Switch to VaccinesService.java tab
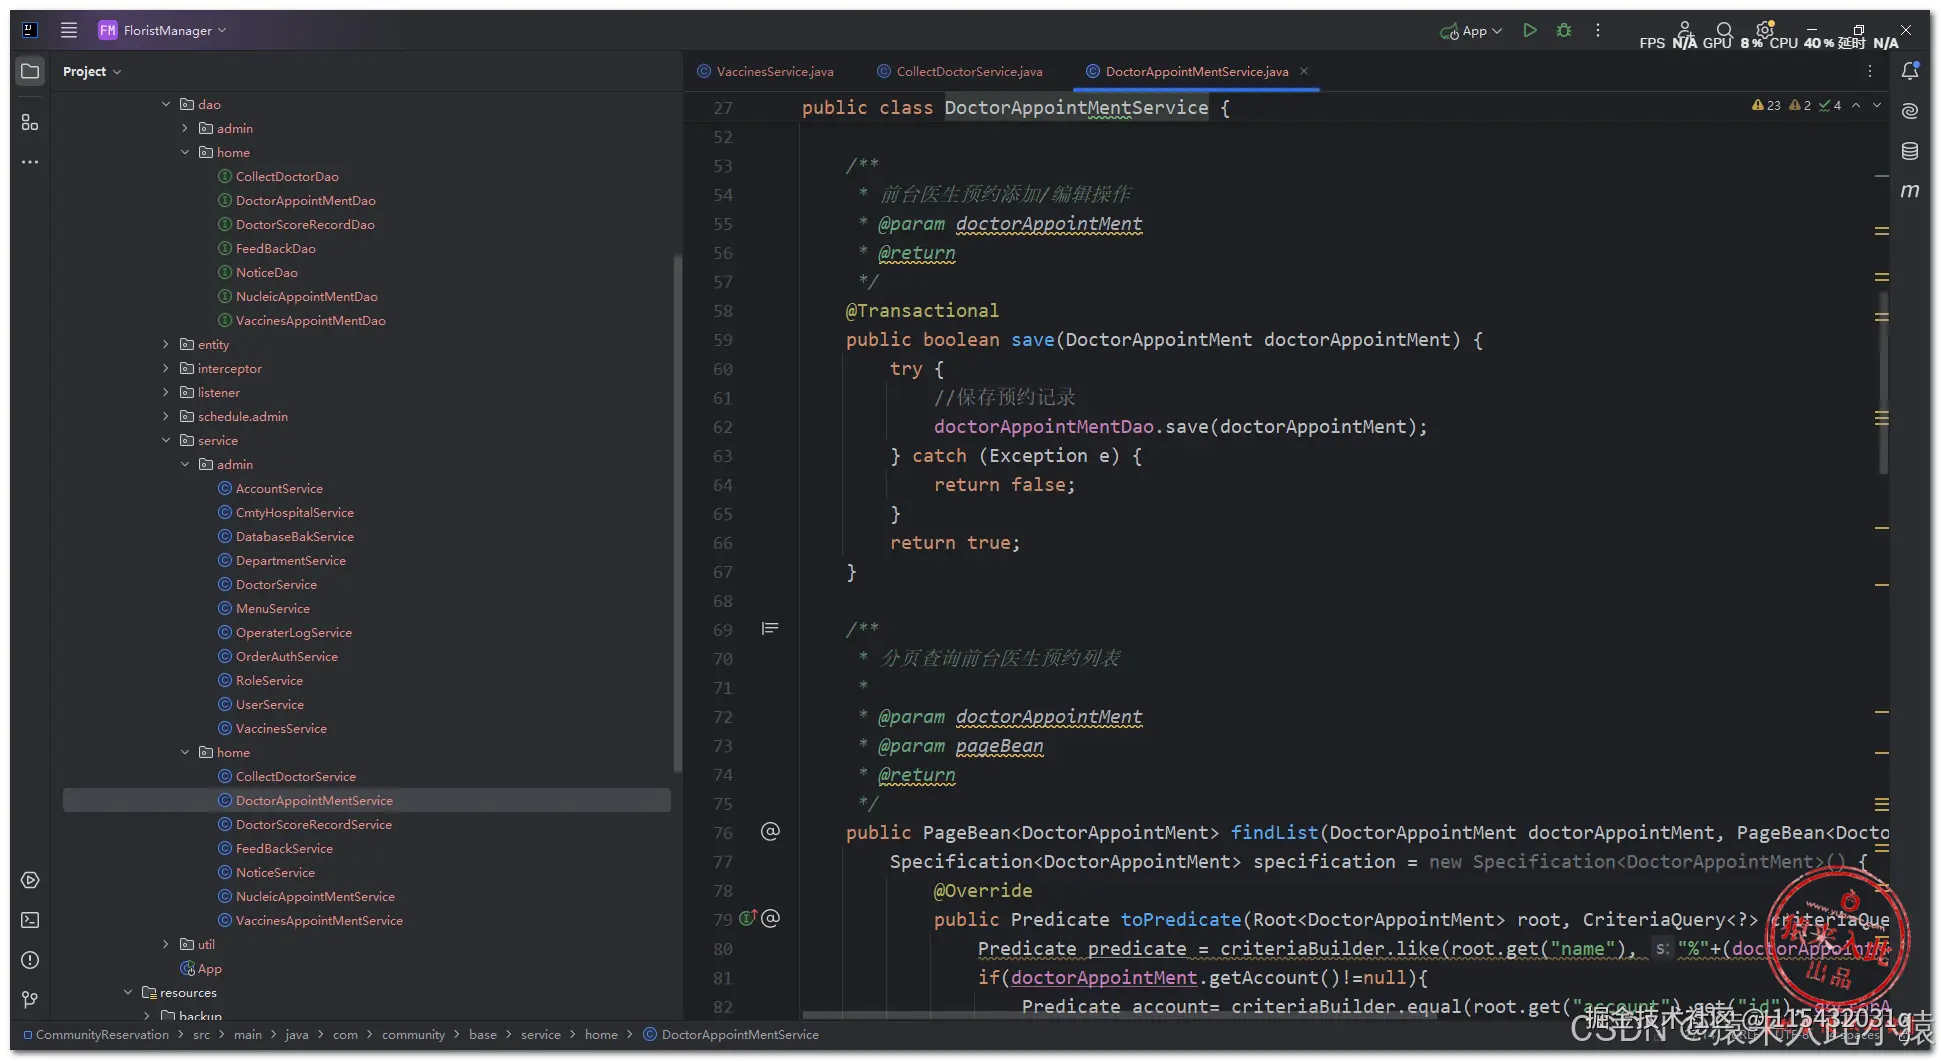The height and width of the screenshot is (1061, 1941). [x=766, y=71]
